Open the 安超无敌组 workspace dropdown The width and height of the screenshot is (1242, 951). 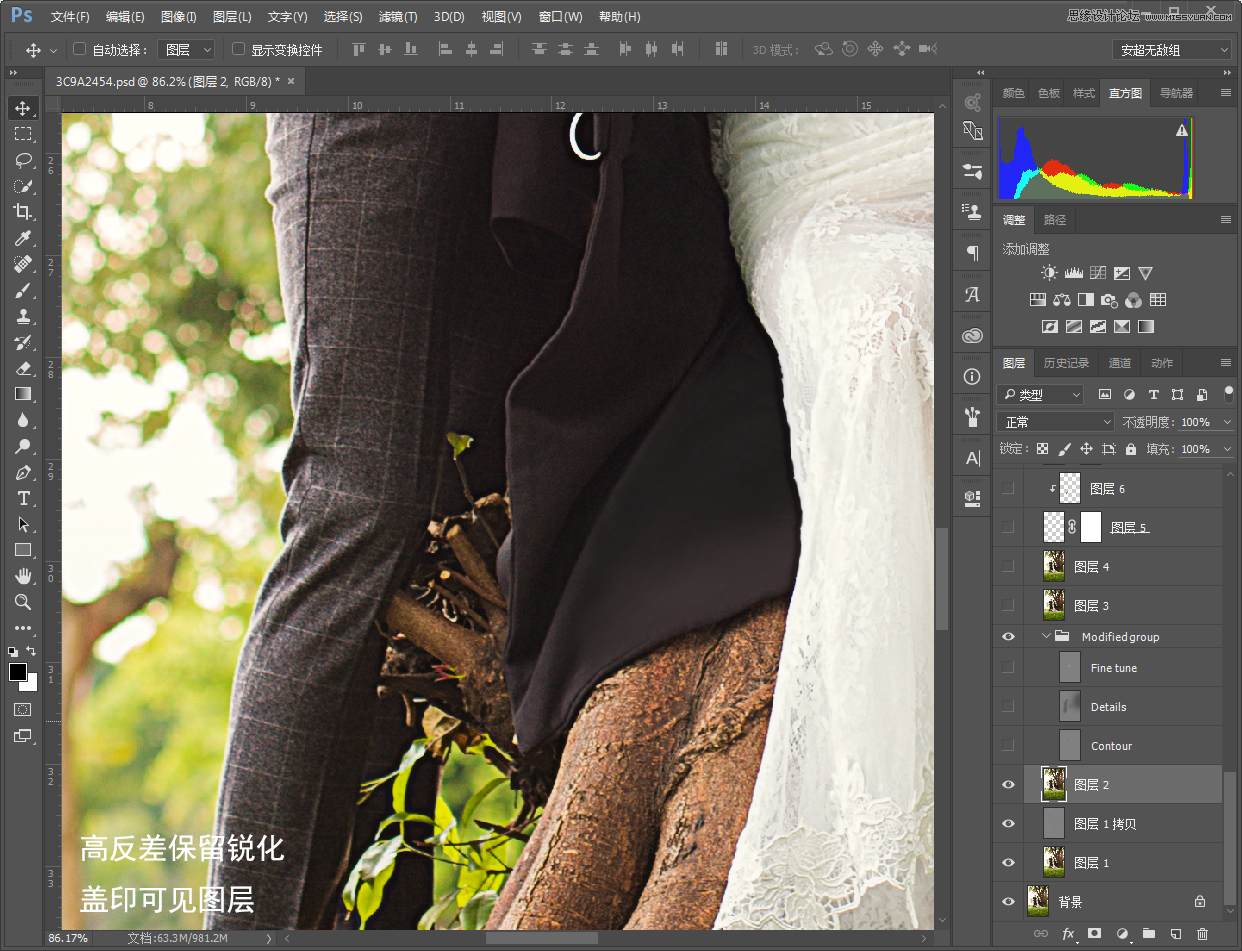point(1171,50)
